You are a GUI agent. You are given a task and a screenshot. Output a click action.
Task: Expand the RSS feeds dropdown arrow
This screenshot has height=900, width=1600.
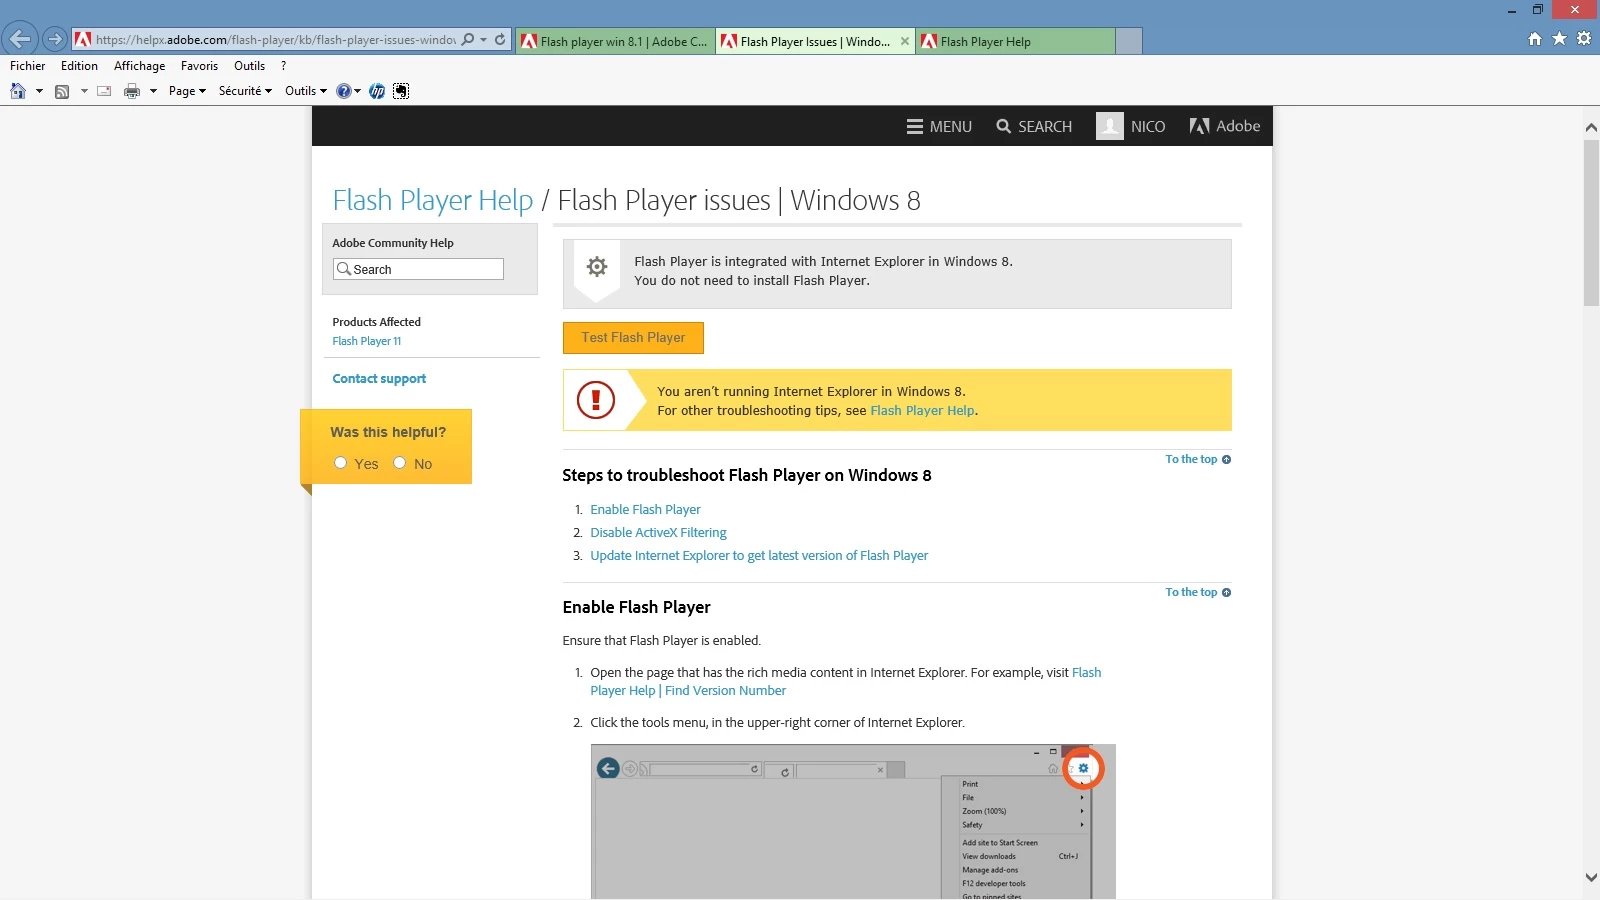[x=84, y=91]
